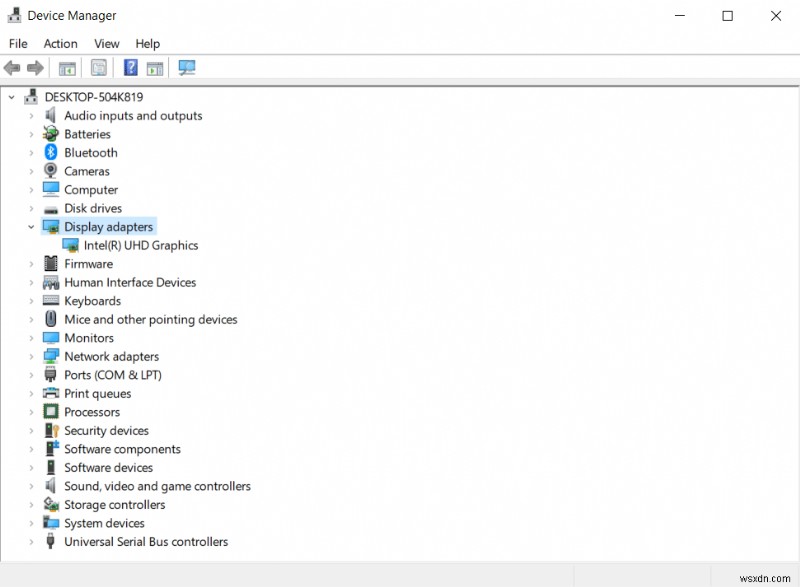Open the View menu
The height and width of the screenshot is (587, 800).
[x=106, y=43]
